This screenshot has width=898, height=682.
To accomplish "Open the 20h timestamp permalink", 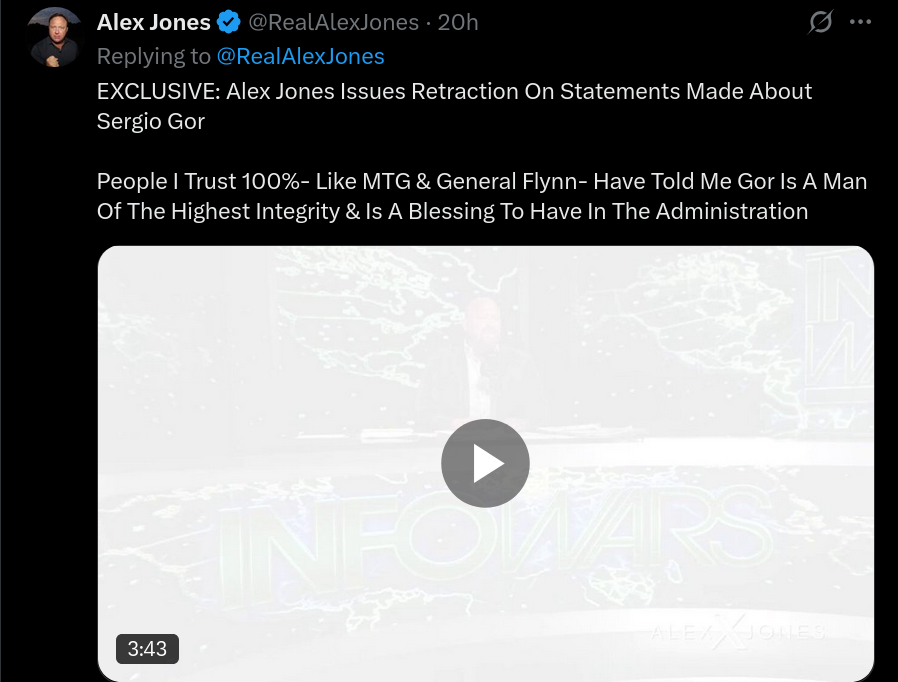I will pos(458,22).
